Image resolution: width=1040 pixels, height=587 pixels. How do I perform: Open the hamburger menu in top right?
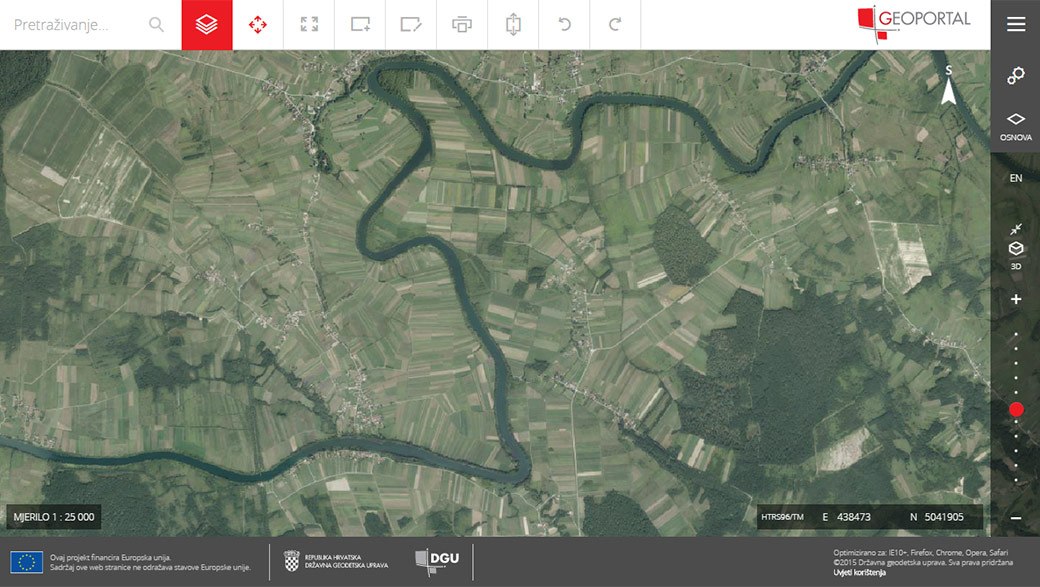tap(1015, 25)
